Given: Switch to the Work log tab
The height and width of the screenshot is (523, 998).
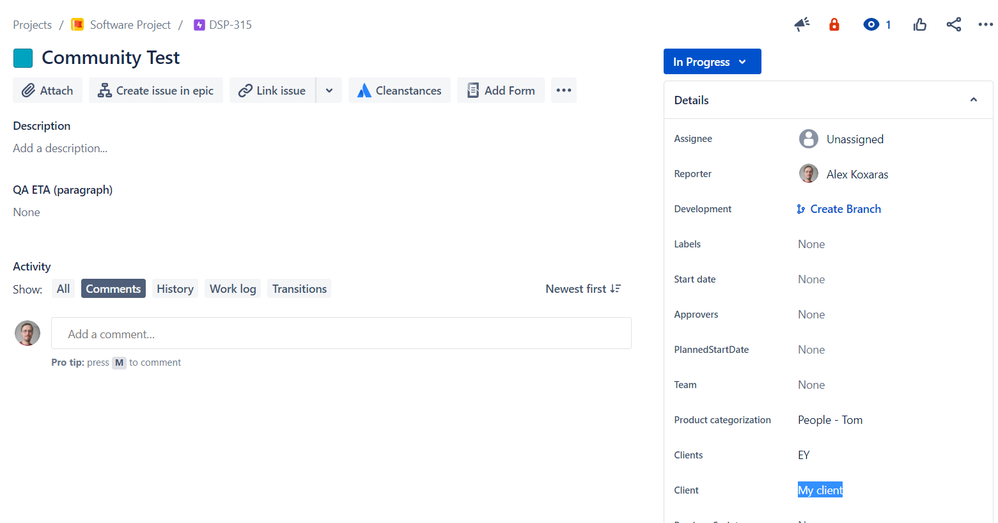Looking at the screenshot, I should 233,289.
